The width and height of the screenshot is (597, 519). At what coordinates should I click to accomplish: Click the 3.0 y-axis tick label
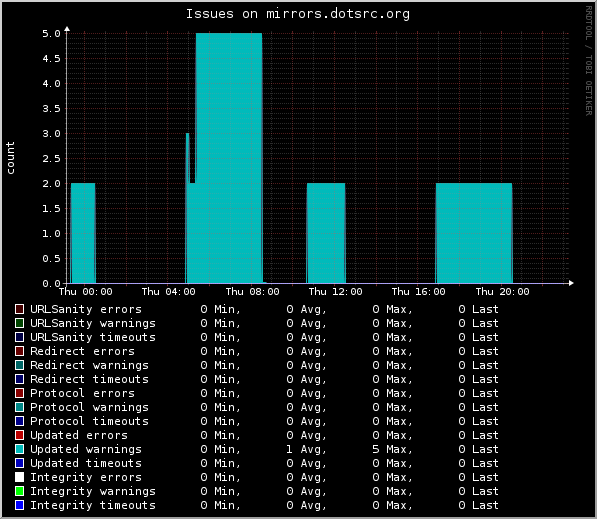pyautogui.click(x=51, y=134)
